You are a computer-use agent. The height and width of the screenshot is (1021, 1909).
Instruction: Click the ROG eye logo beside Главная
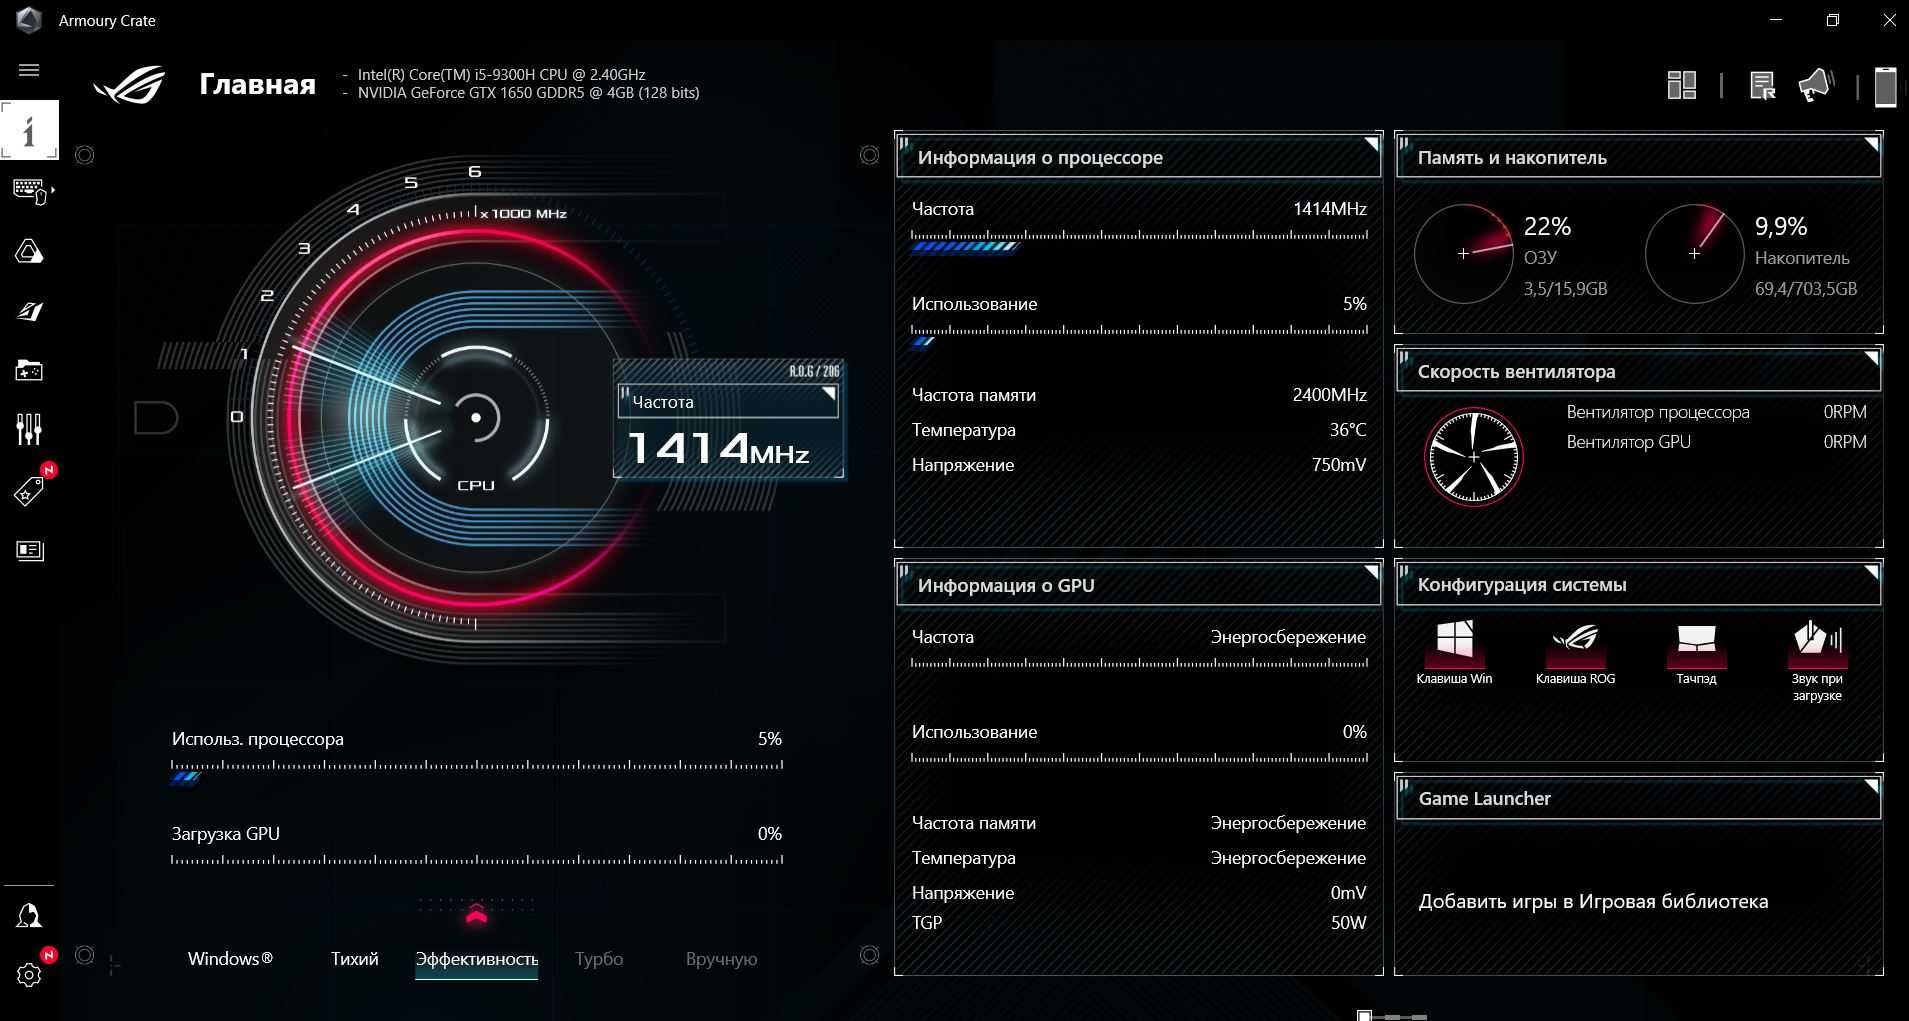click(130, 85)
